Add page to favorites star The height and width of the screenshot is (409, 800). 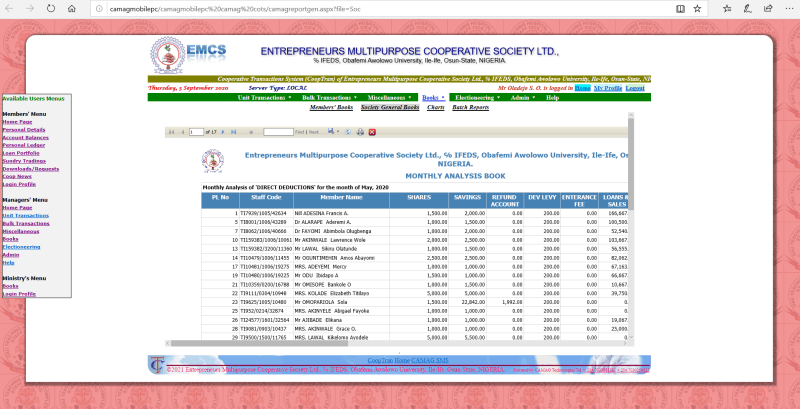697,9
